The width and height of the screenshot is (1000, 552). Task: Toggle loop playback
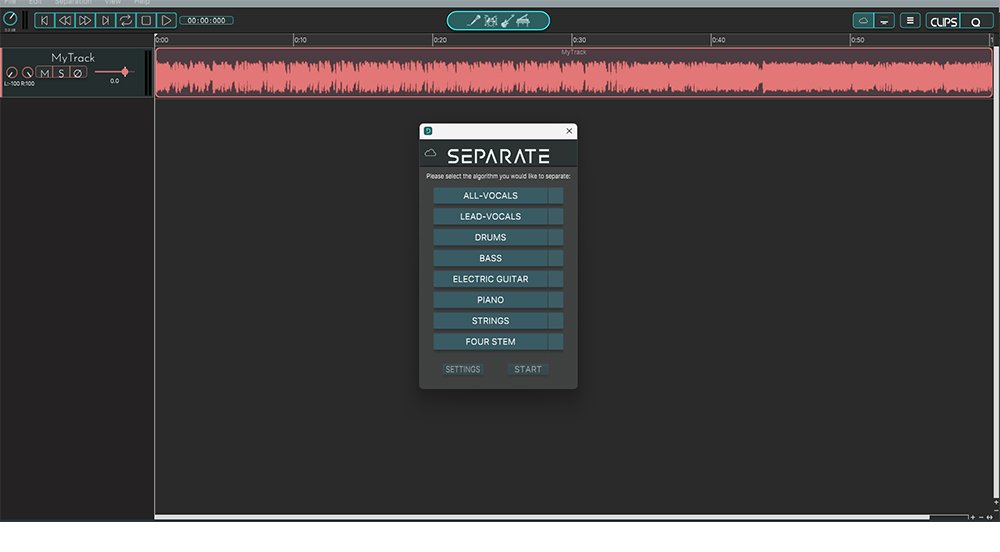tap(126, 20)
